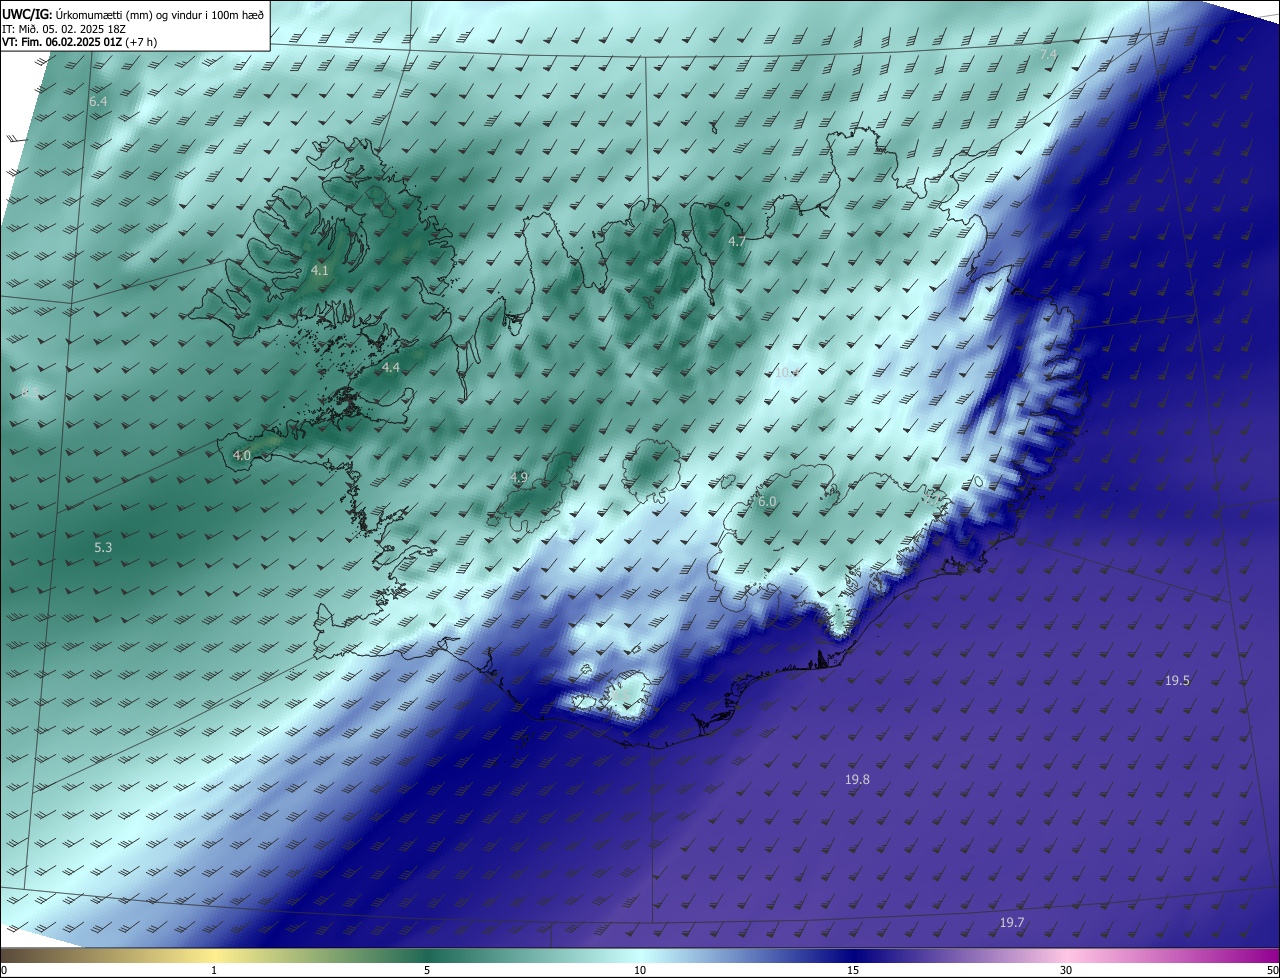Click the 7.4 value label on the map
The width and height of the screenshot is (1280, 978).
click(x=1049, y=54)
